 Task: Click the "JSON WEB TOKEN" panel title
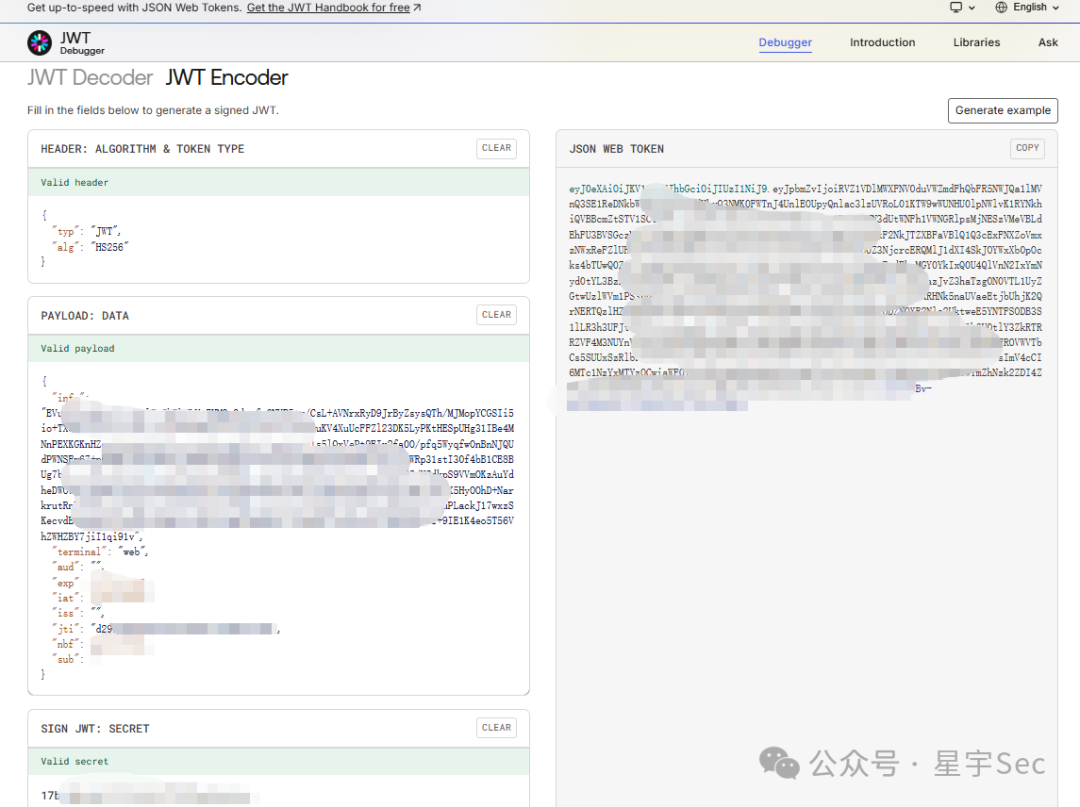pos(616,149)
